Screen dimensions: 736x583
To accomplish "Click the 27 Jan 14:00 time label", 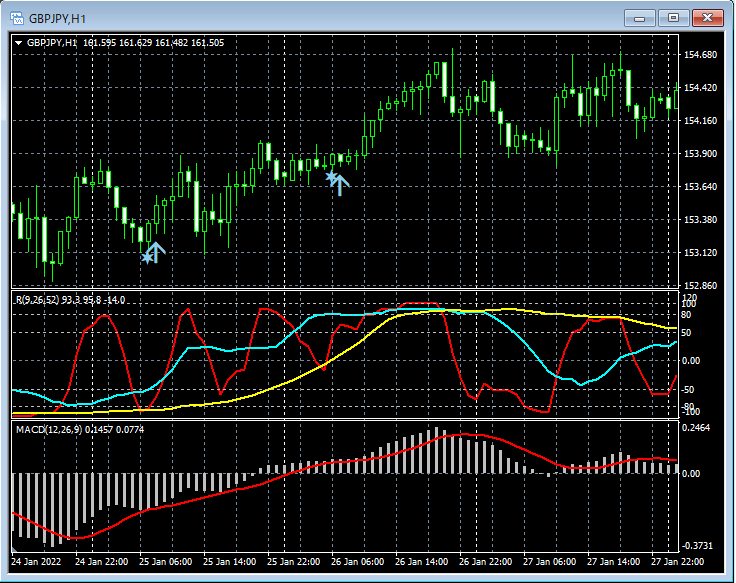I will (x=613, y=562).
